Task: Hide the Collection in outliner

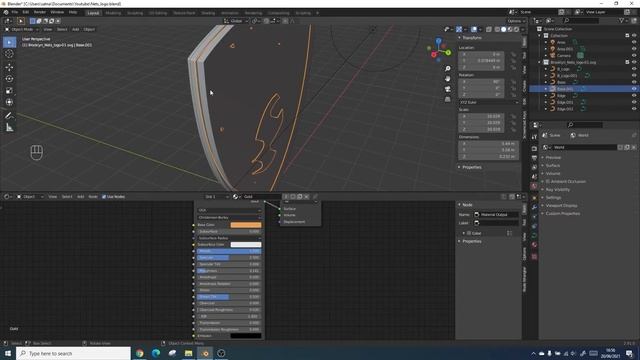Action: (x=634, y=36)
